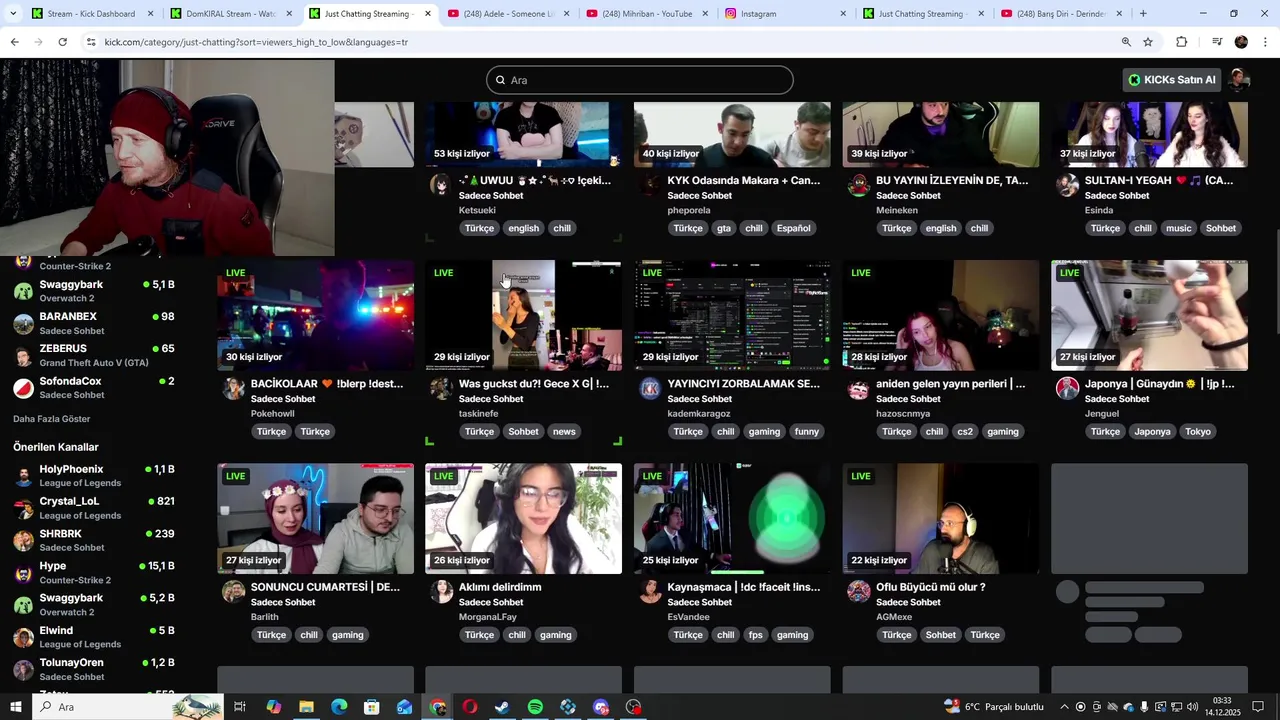This screenshot has height=720, width=1280.
Task: Open ZEBERUS channel in sidebar
Action: (94, 355)
